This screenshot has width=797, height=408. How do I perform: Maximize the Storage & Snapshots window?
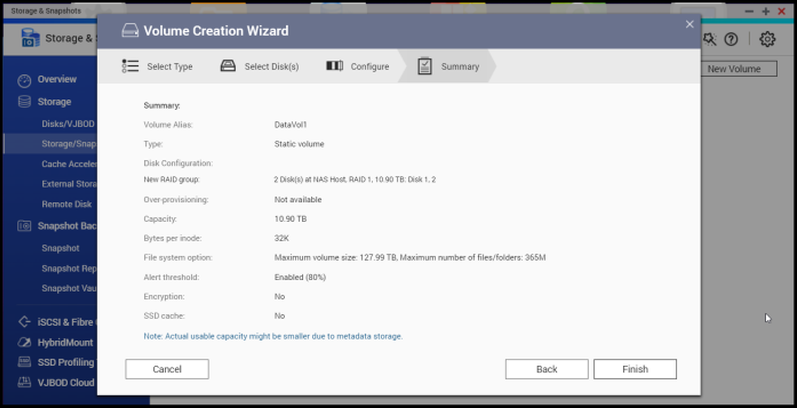point(765,11)
